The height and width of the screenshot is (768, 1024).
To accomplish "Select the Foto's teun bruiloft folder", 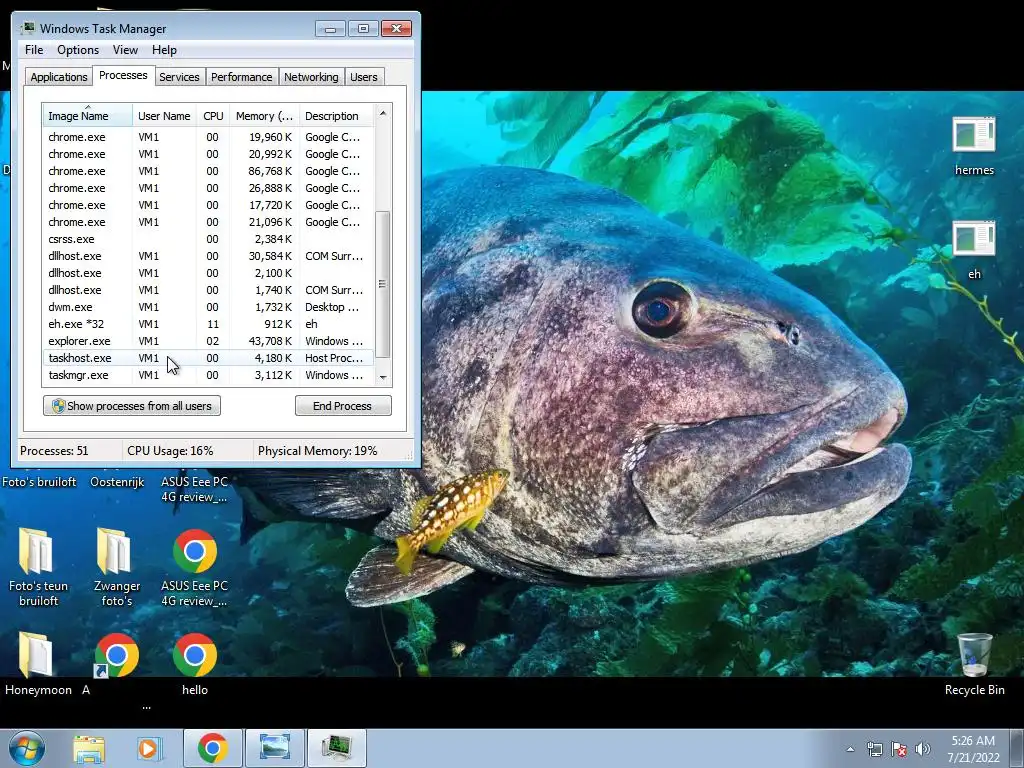I will click(38, 567).
